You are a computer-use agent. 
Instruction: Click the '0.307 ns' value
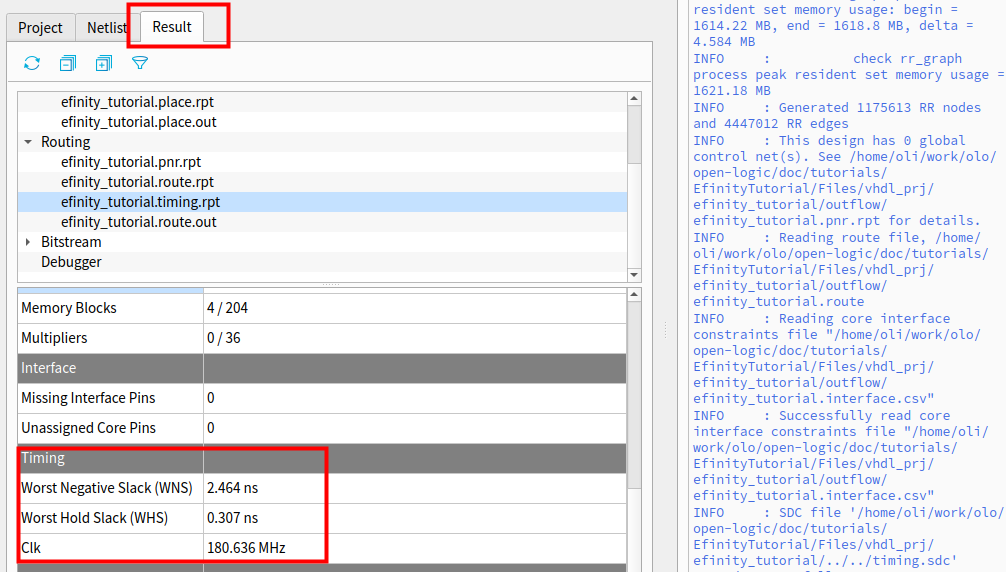click(232, 518)
